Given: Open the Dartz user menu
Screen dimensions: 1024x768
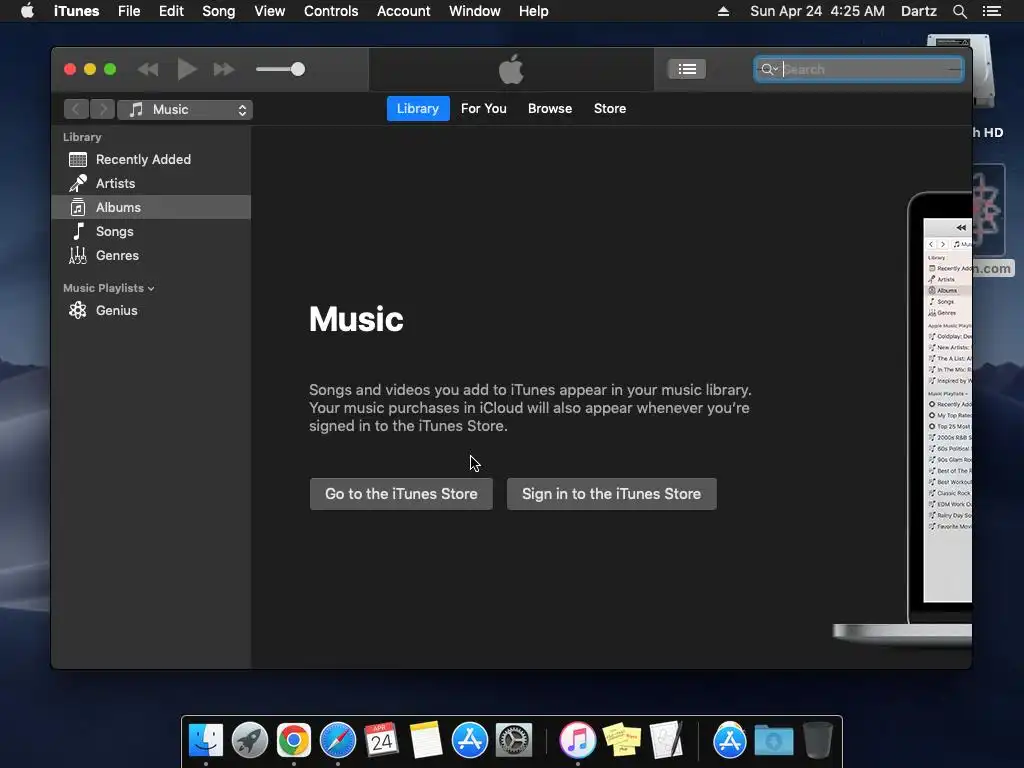Looking at the screenshot, I should click(x=918, y=11).
